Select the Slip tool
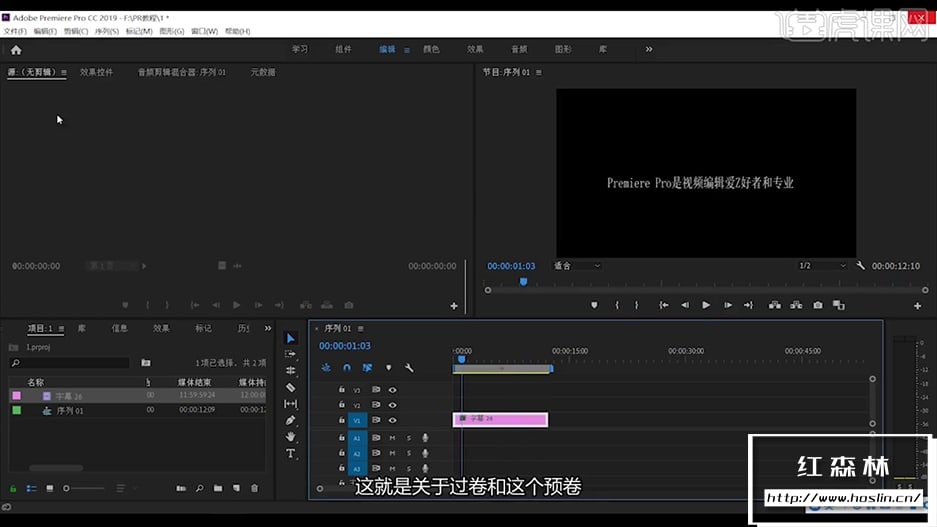This screenshot has height=527, width=937. pos(290,404)
